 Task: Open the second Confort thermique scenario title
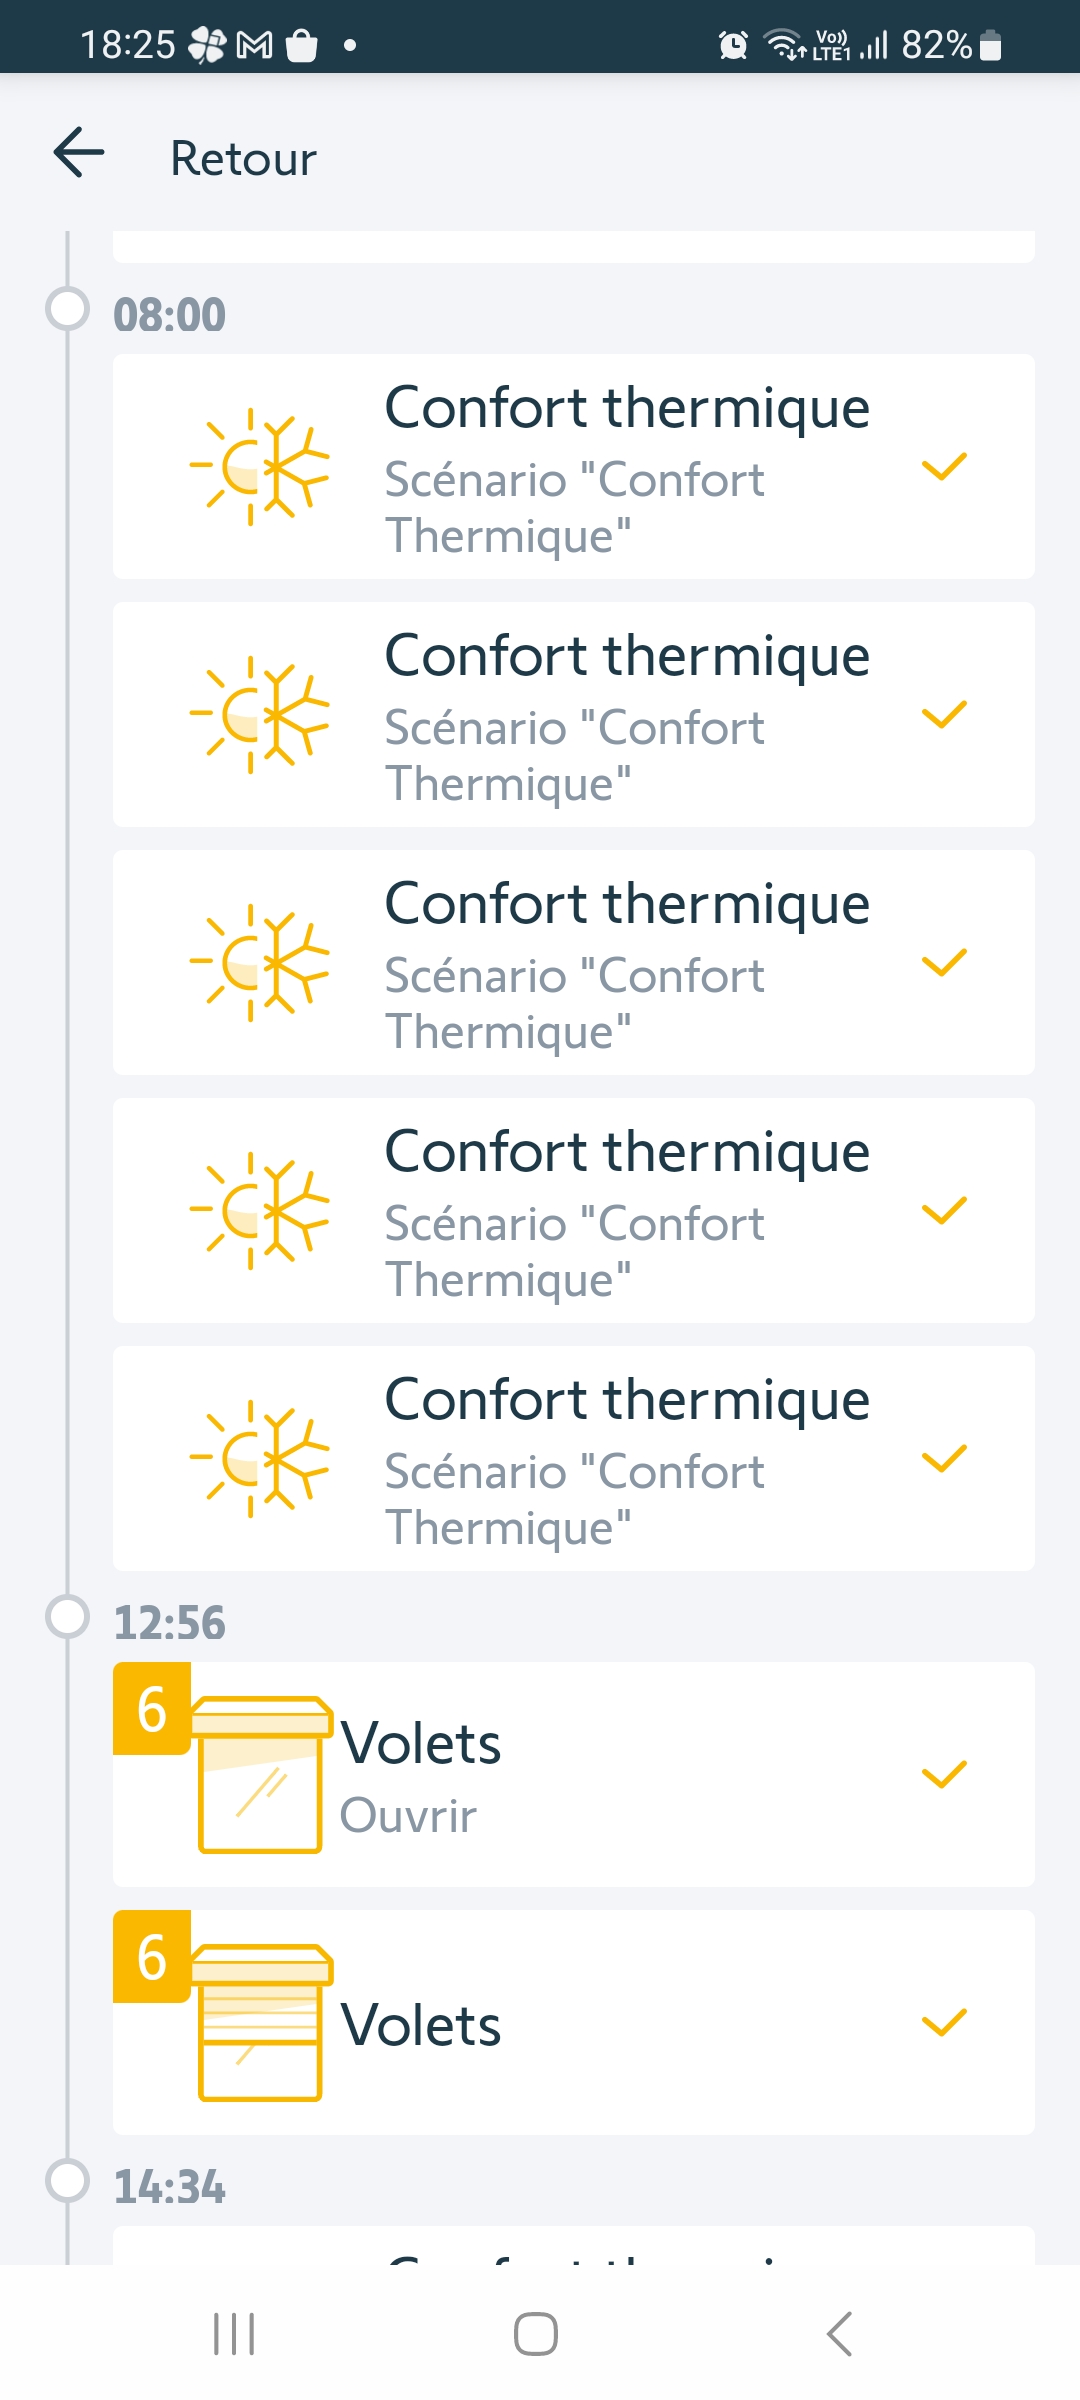pyautogui.click(x=627, y=656)
